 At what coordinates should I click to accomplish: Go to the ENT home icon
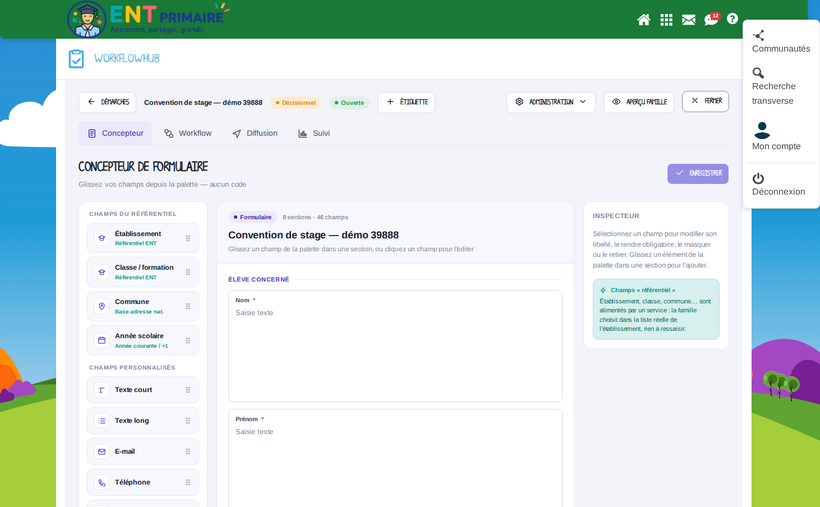click(x=644, y=20)
